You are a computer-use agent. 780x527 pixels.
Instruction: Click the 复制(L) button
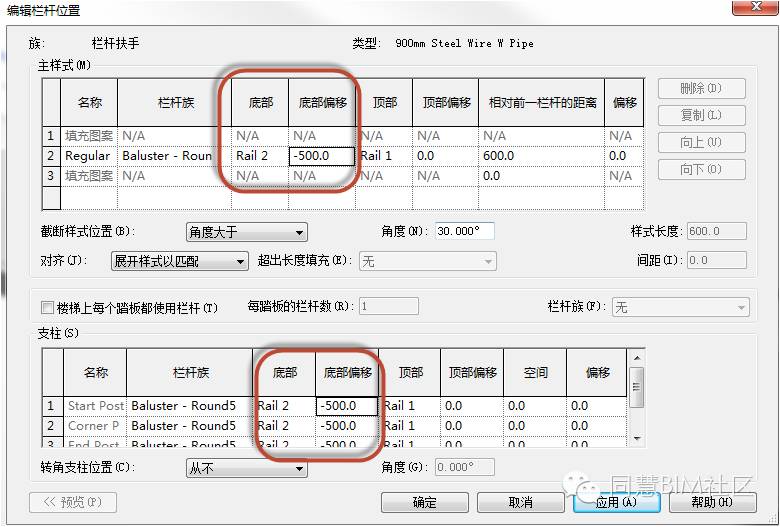click(701, 115)
